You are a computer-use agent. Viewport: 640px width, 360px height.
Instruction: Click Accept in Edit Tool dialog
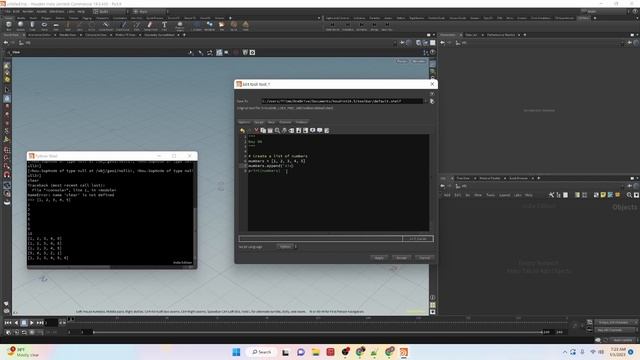click(402, 258)
